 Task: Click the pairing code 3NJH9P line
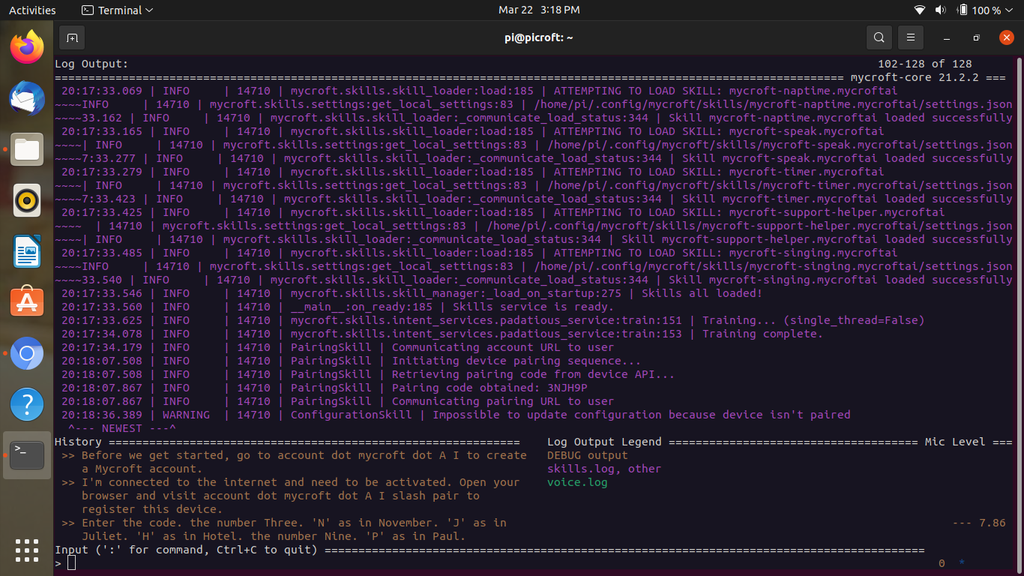(325, 388)
